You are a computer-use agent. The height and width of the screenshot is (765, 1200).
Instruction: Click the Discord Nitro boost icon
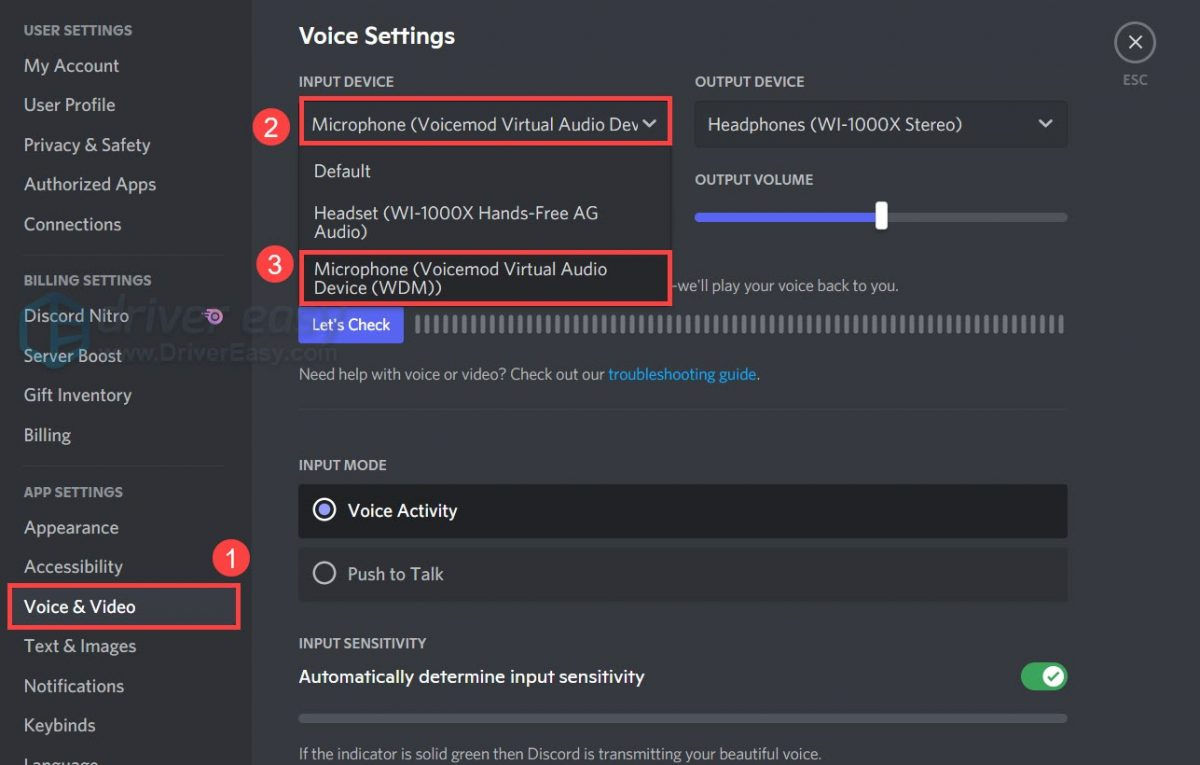(212, 315)
